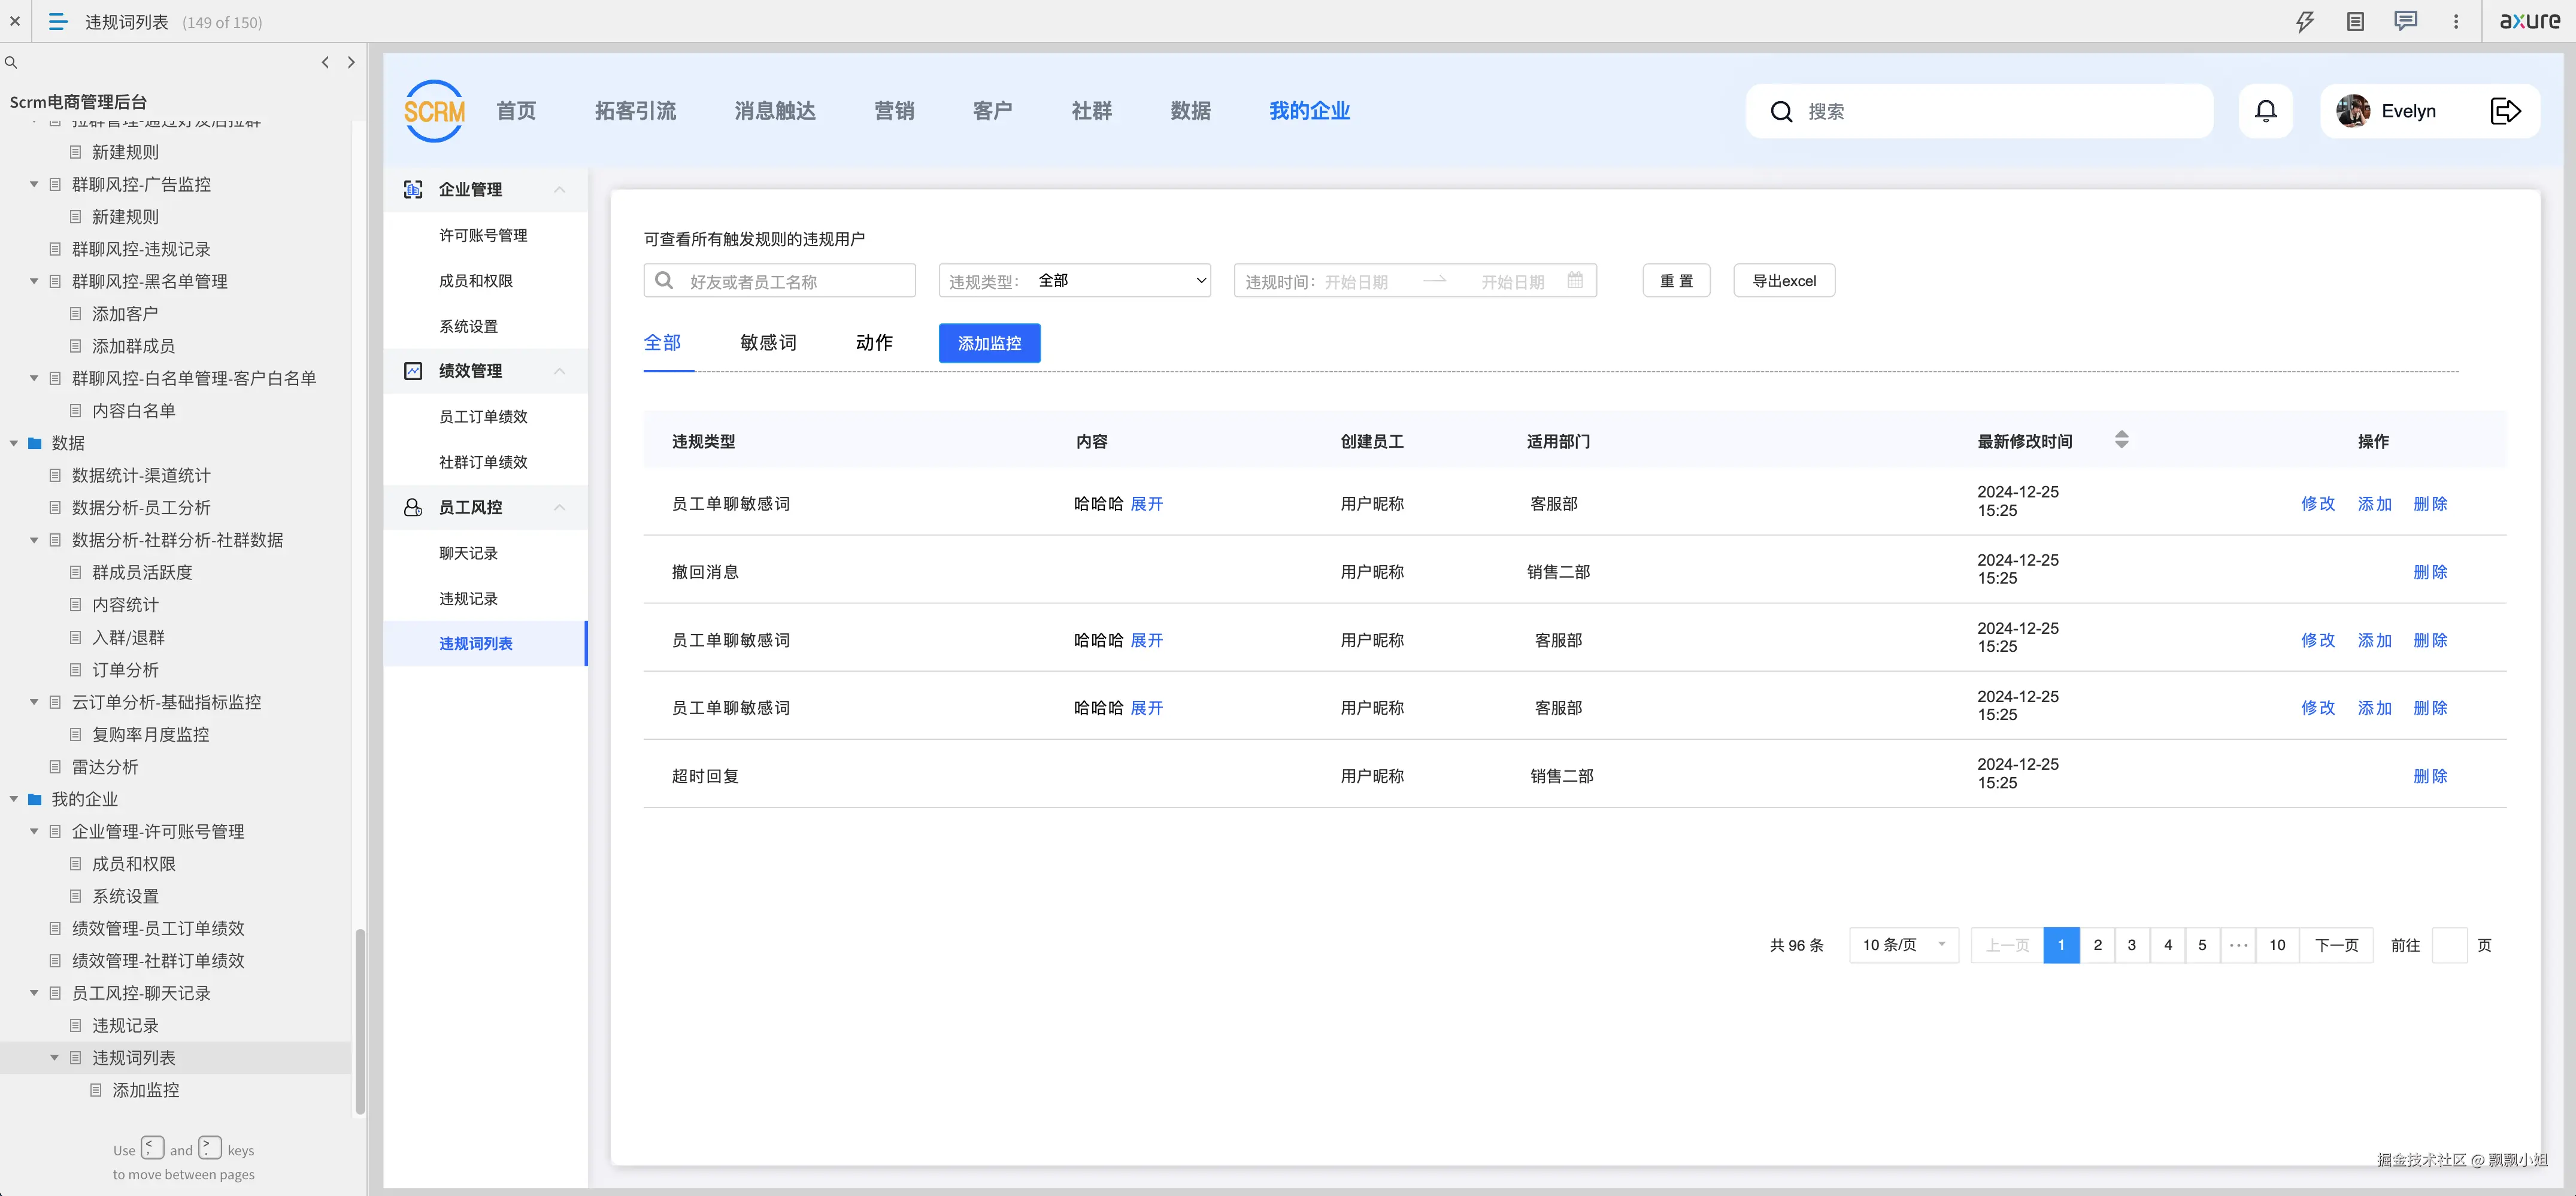Select the 员工风控 person icon in side panel
The width and height of the screenshot is (2576, 1196).
pos(413,507)
